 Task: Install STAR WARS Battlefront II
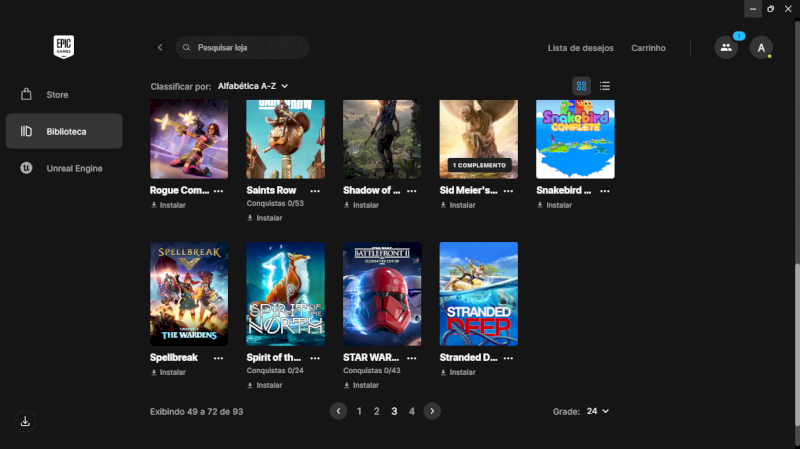(361, 385)
